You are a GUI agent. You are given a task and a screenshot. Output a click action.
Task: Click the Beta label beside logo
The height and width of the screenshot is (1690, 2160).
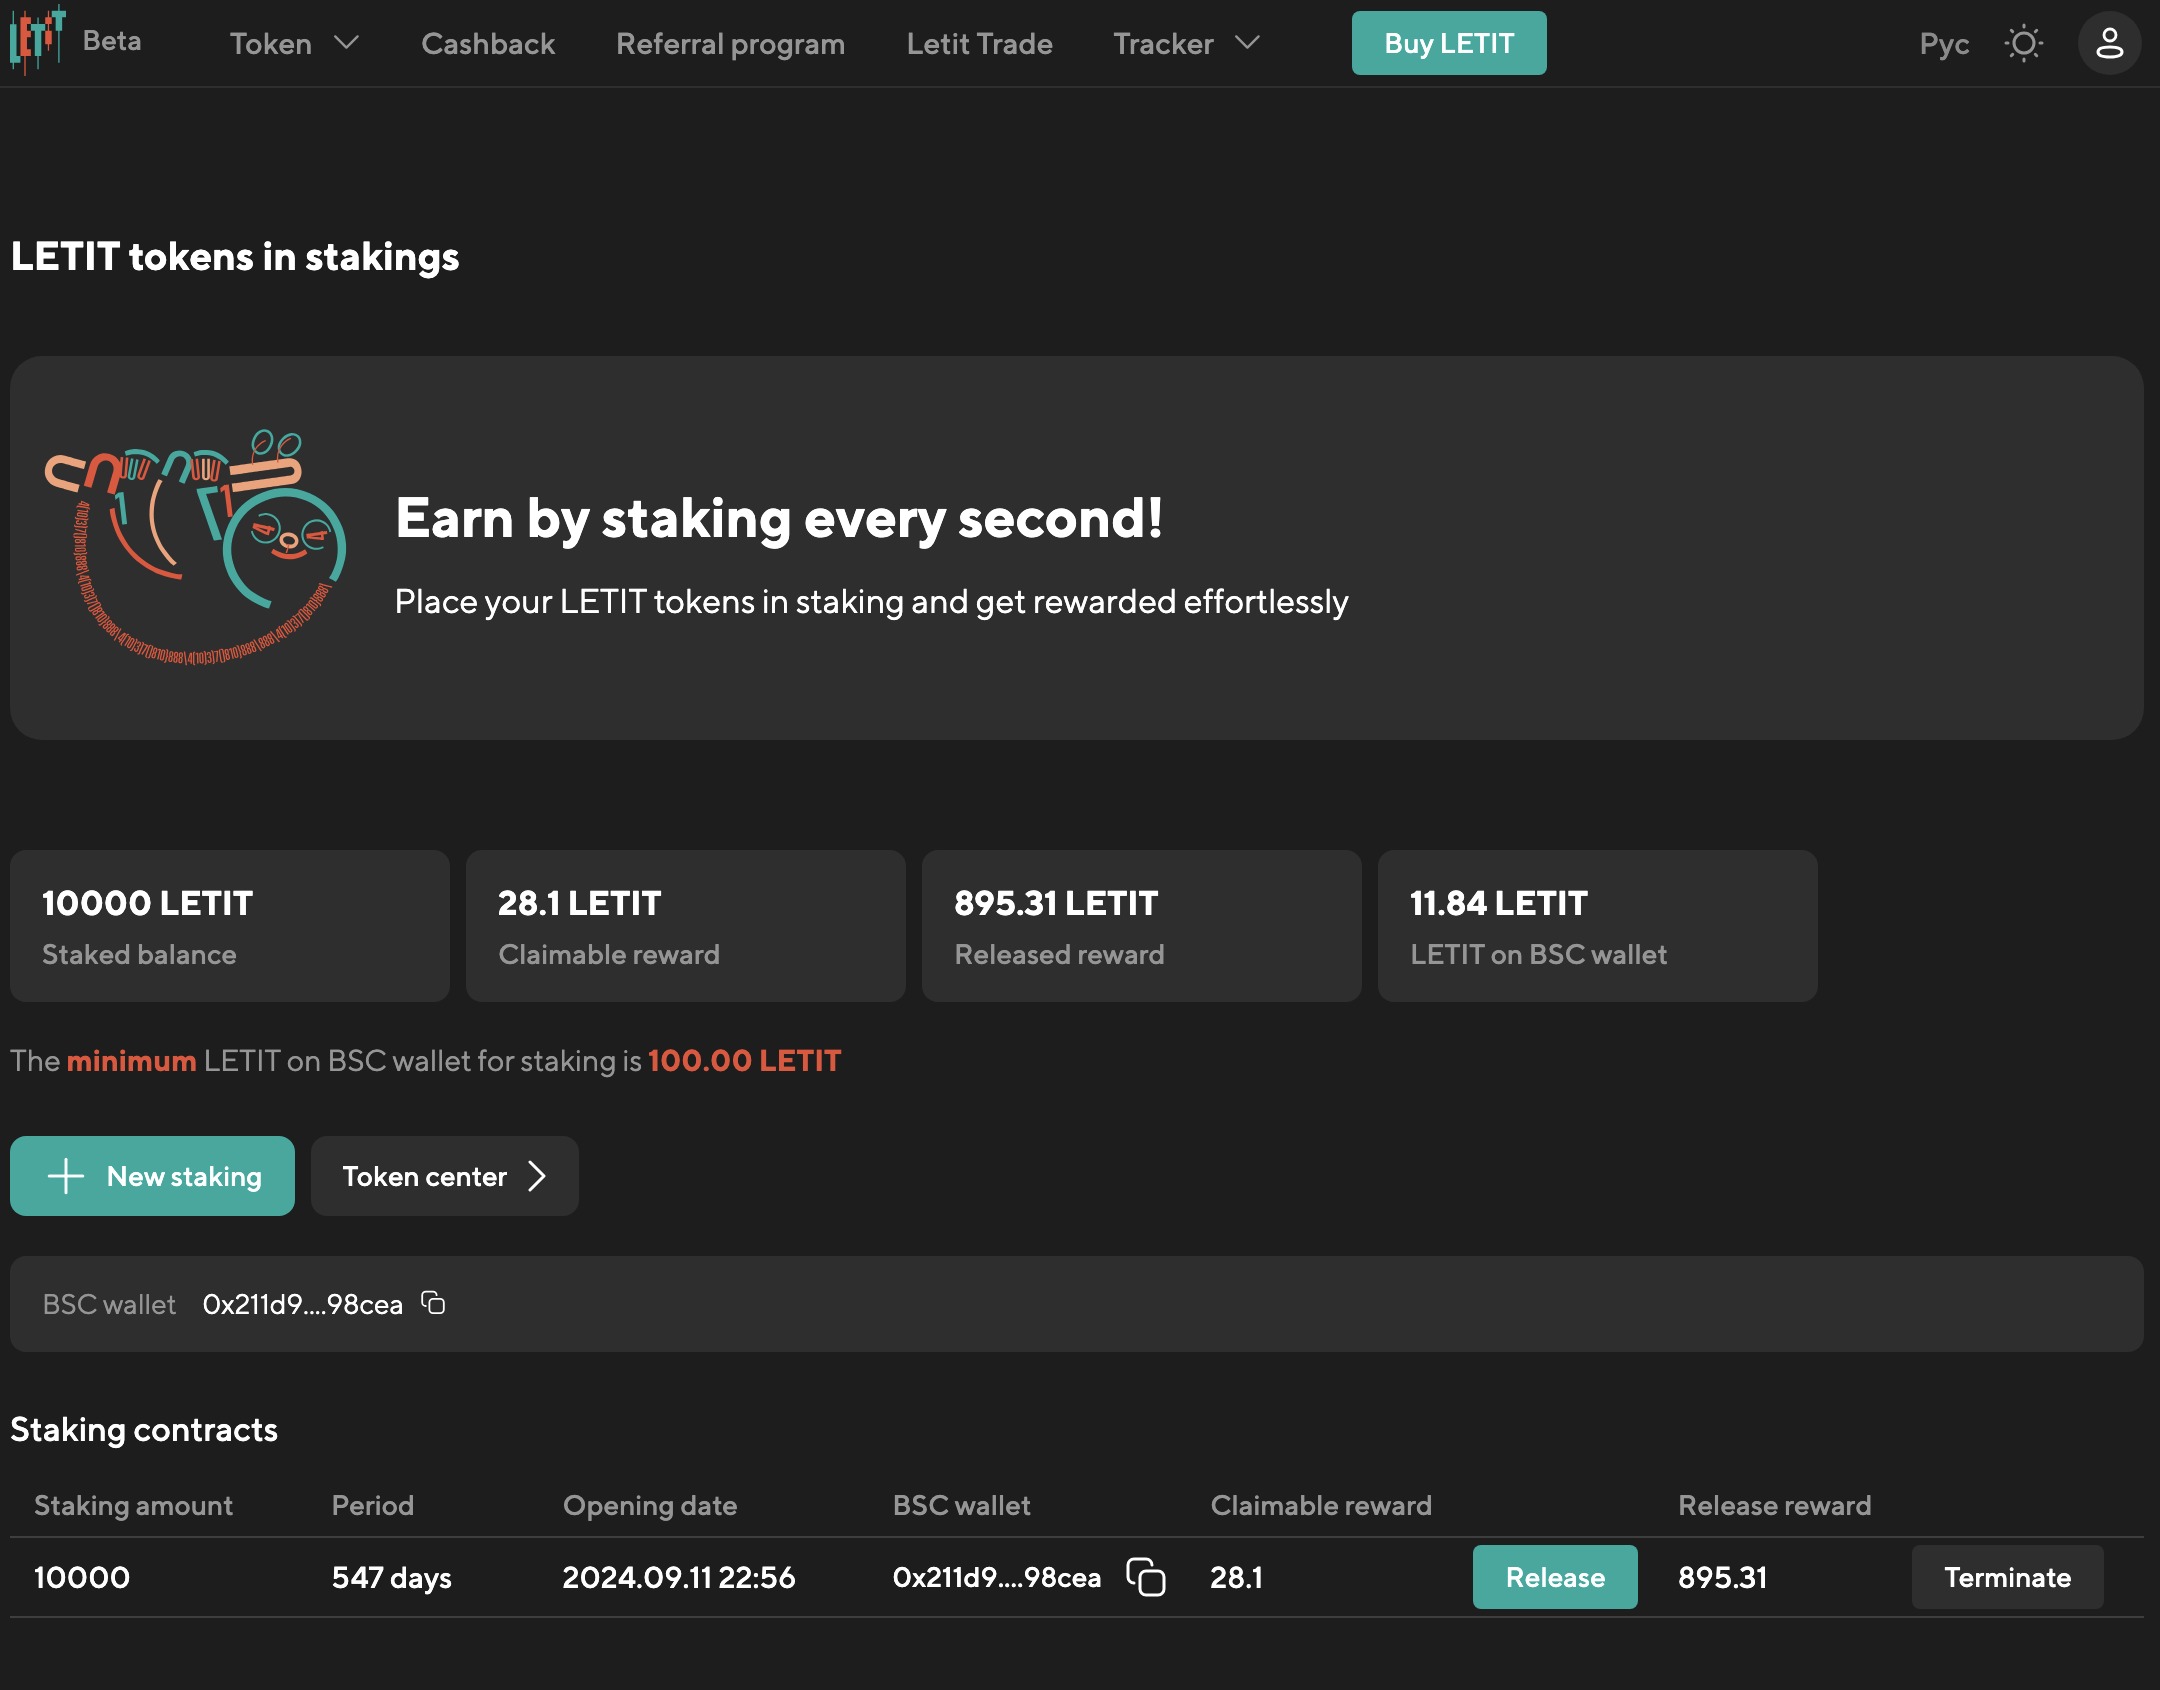(x=112, y=41)
